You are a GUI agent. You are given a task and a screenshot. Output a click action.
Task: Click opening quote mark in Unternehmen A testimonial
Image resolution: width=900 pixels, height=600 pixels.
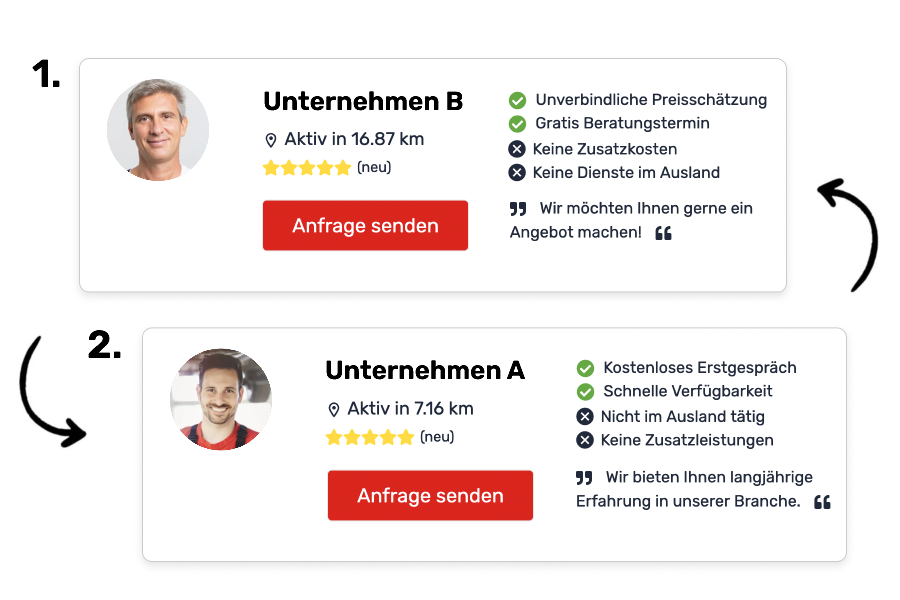585,478
